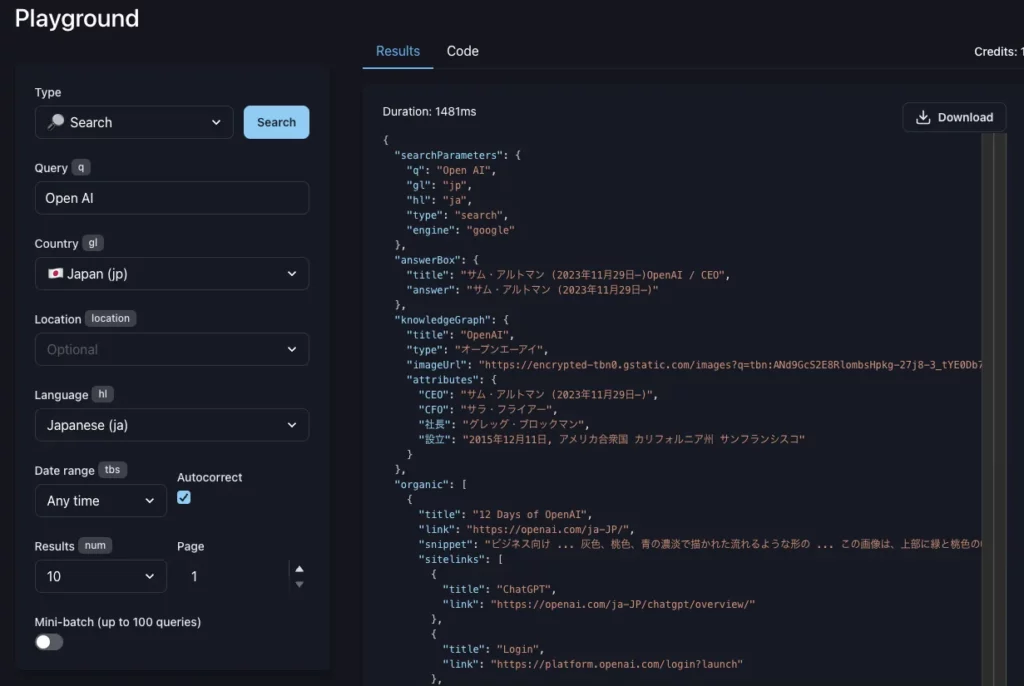This screenshot has width=1024, height=686.
Task: Click the 'tbs' badge next to Date range
Action: (112, 470)
